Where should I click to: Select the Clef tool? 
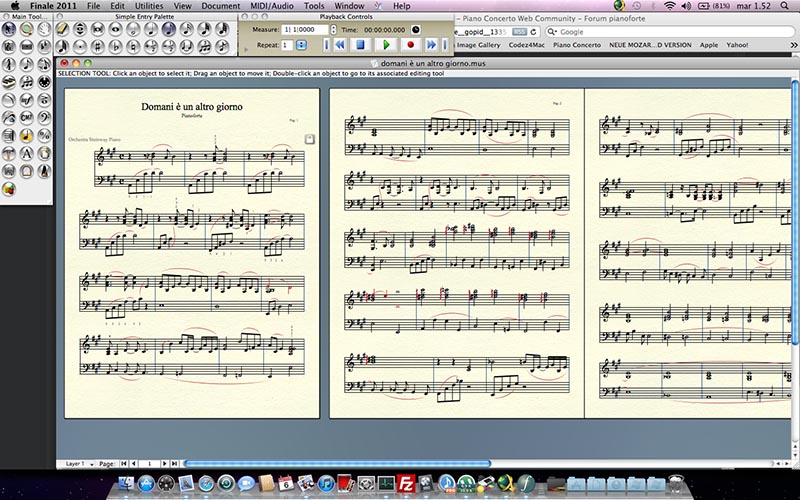coord(44,118)
